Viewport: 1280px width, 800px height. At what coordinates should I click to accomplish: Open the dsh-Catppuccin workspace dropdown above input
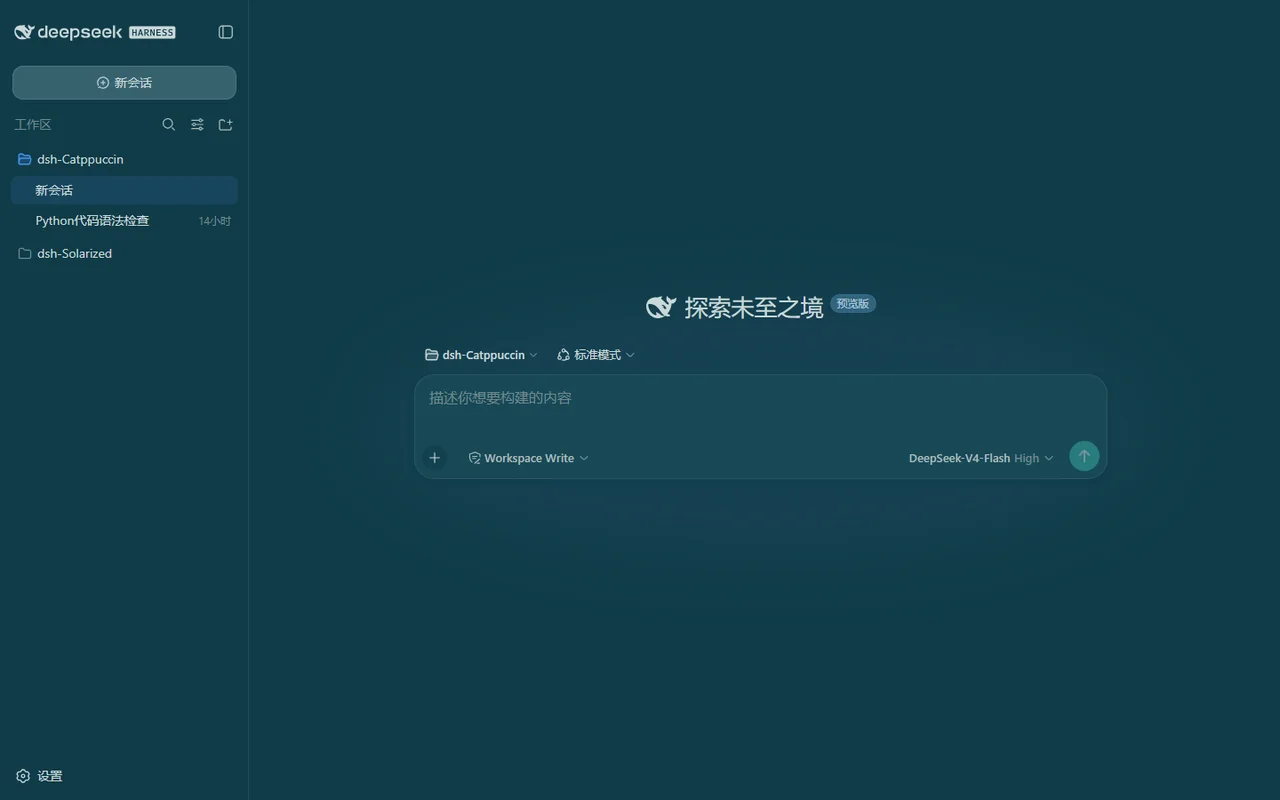[481, 355]
